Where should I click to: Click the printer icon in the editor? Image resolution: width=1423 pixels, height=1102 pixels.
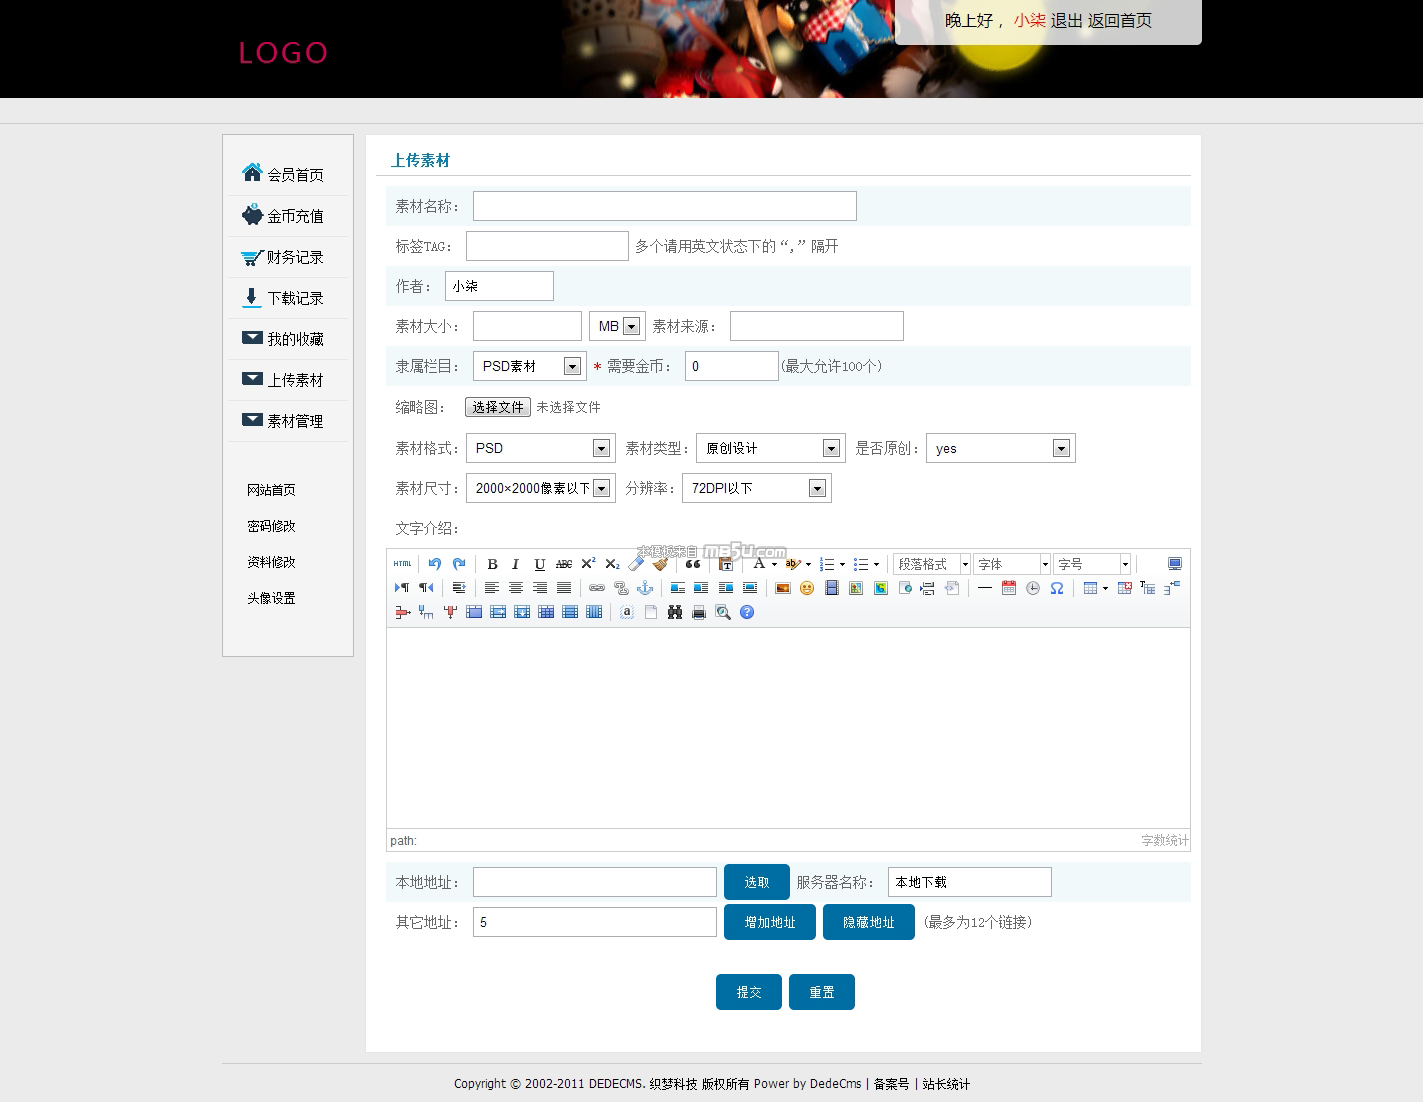pos(699,612)
